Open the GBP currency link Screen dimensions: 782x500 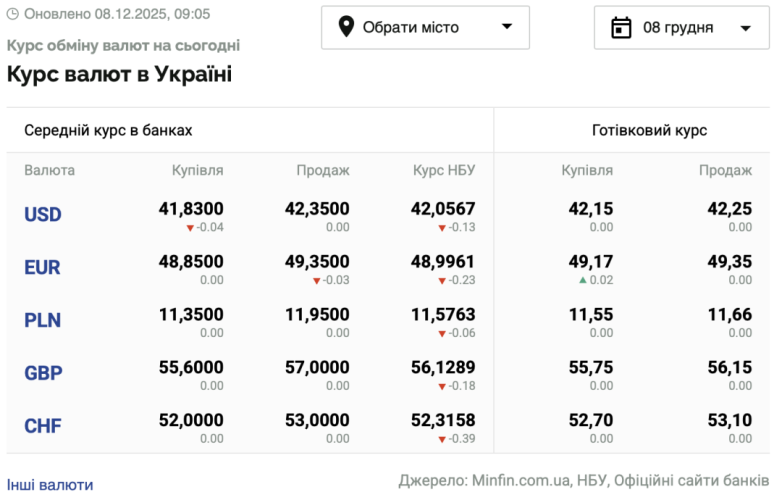[43, 374]
